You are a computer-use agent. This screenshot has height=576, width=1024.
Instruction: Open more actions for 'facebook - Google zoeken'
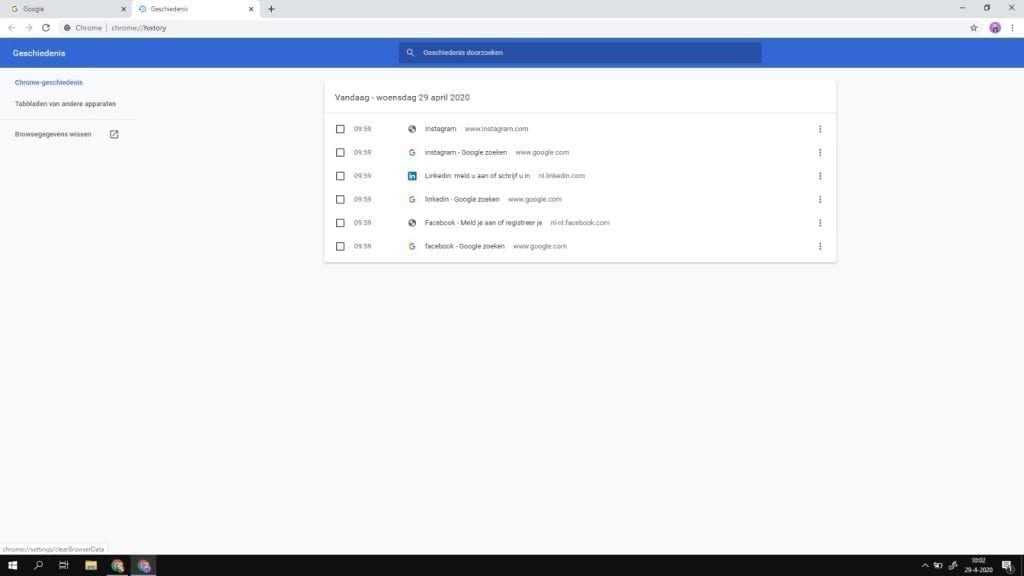(820, 247)
